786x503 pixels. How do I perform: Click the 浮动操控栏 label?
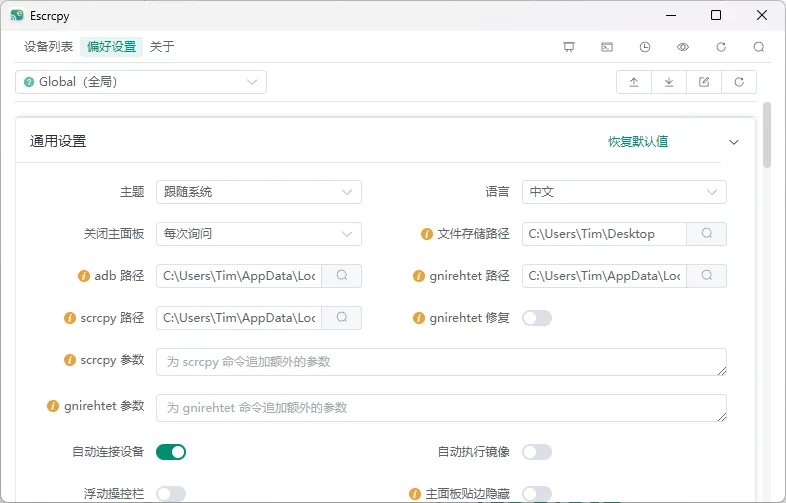click(x=114, y=494)
